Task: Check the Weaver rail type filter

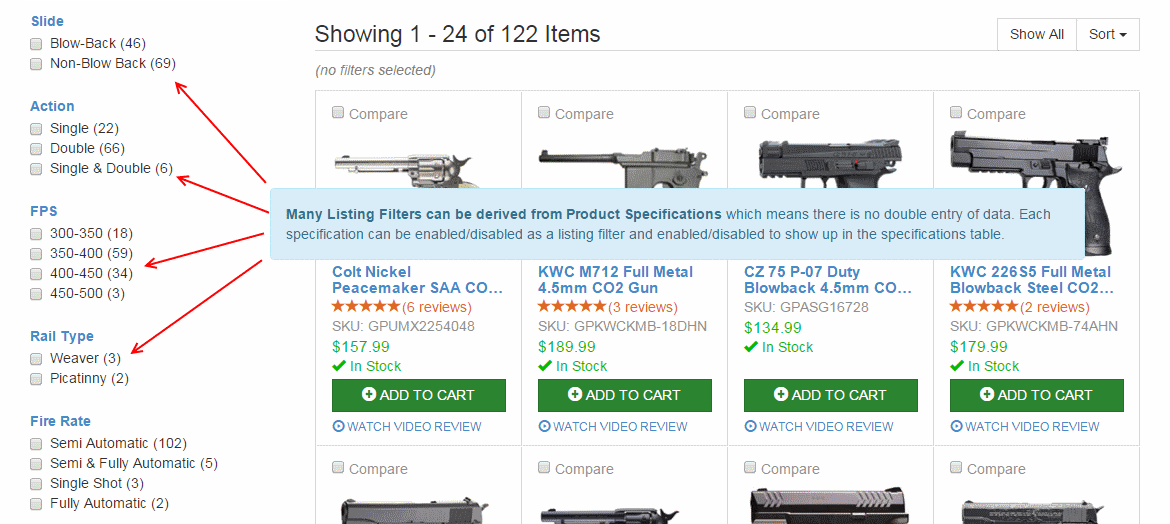Action: (x=36, y=359)
